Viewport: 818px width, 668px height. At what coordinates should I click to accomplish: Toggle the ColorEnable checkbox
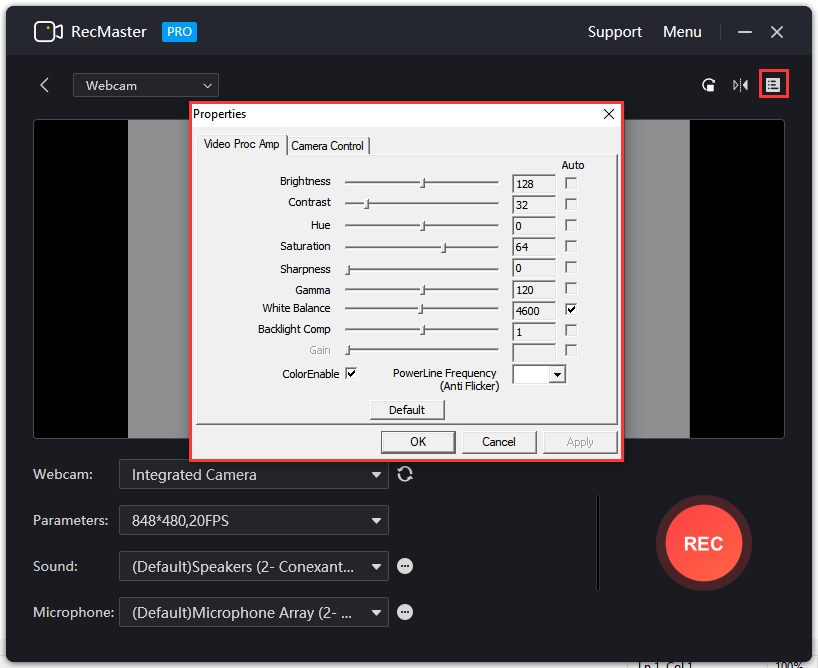[351, 374]
